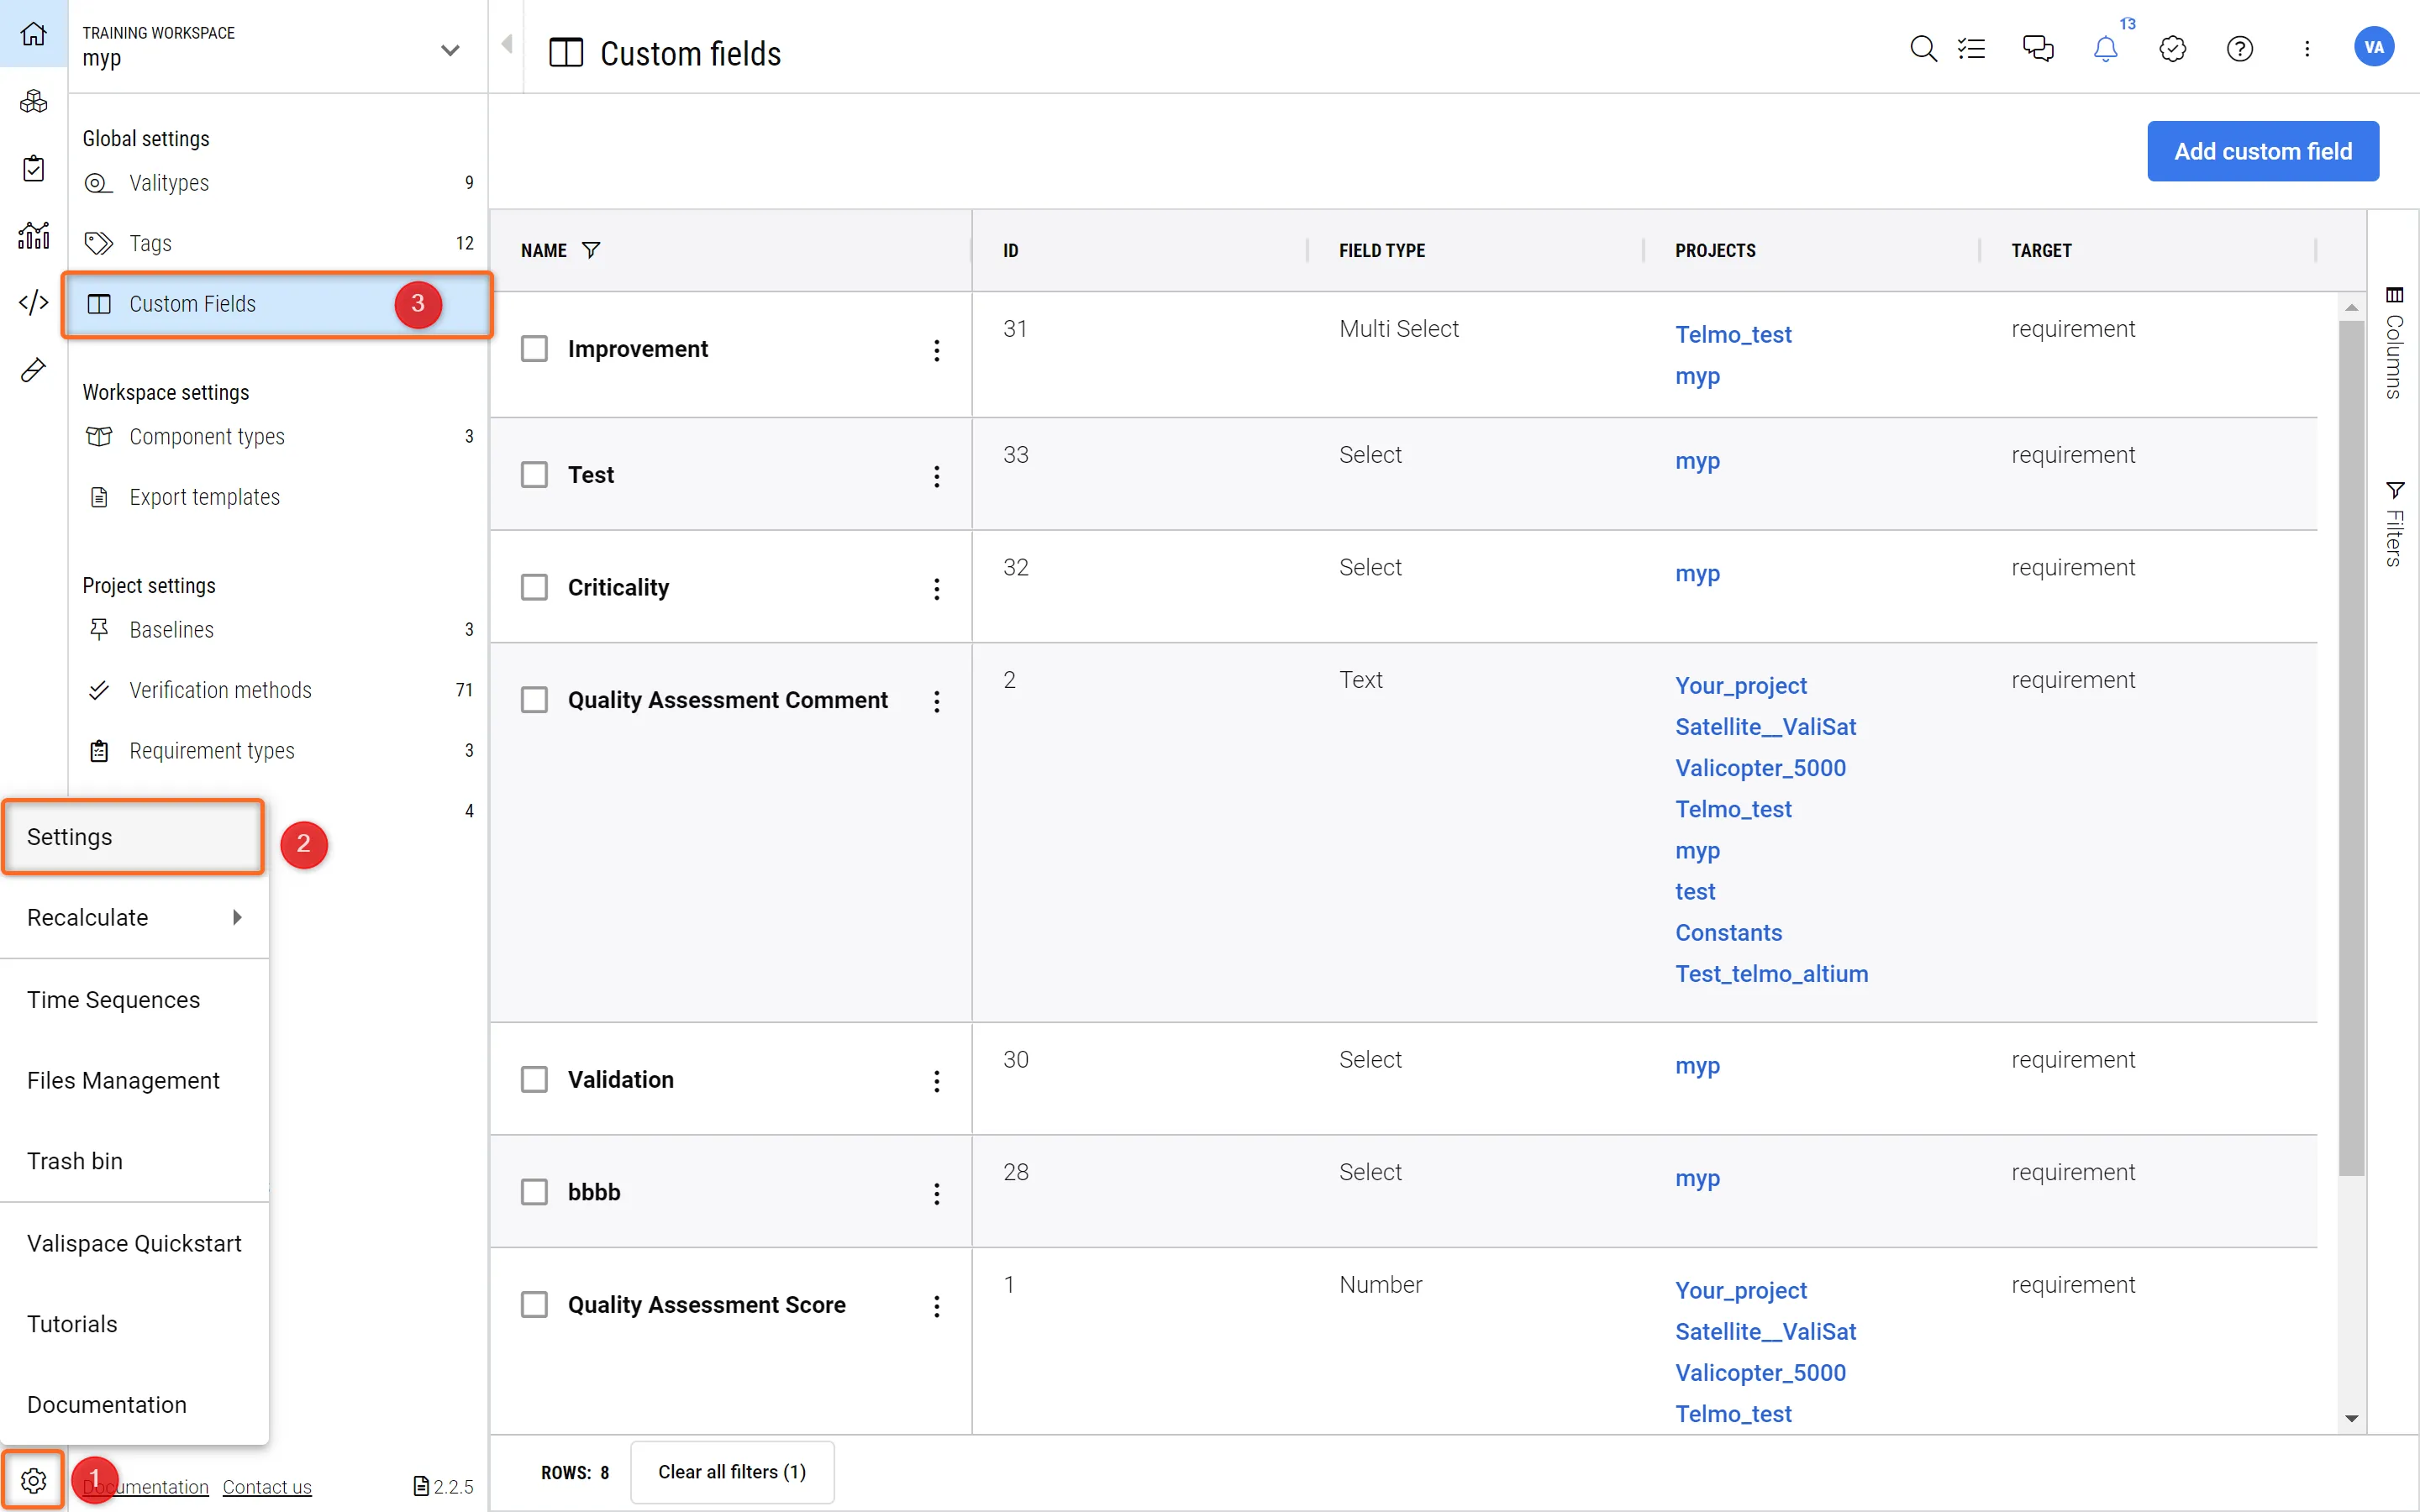Open the three-dot menu for Test row
Screen dimensions: 2420x1512
936,476
